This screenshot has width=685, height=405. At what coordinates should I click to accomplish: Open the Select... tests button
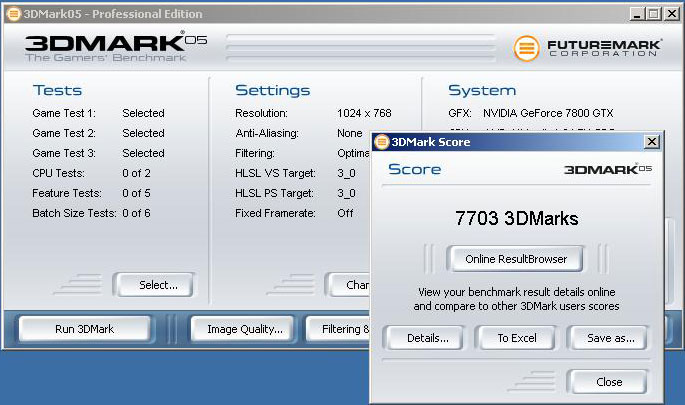(x=155, y=285)
